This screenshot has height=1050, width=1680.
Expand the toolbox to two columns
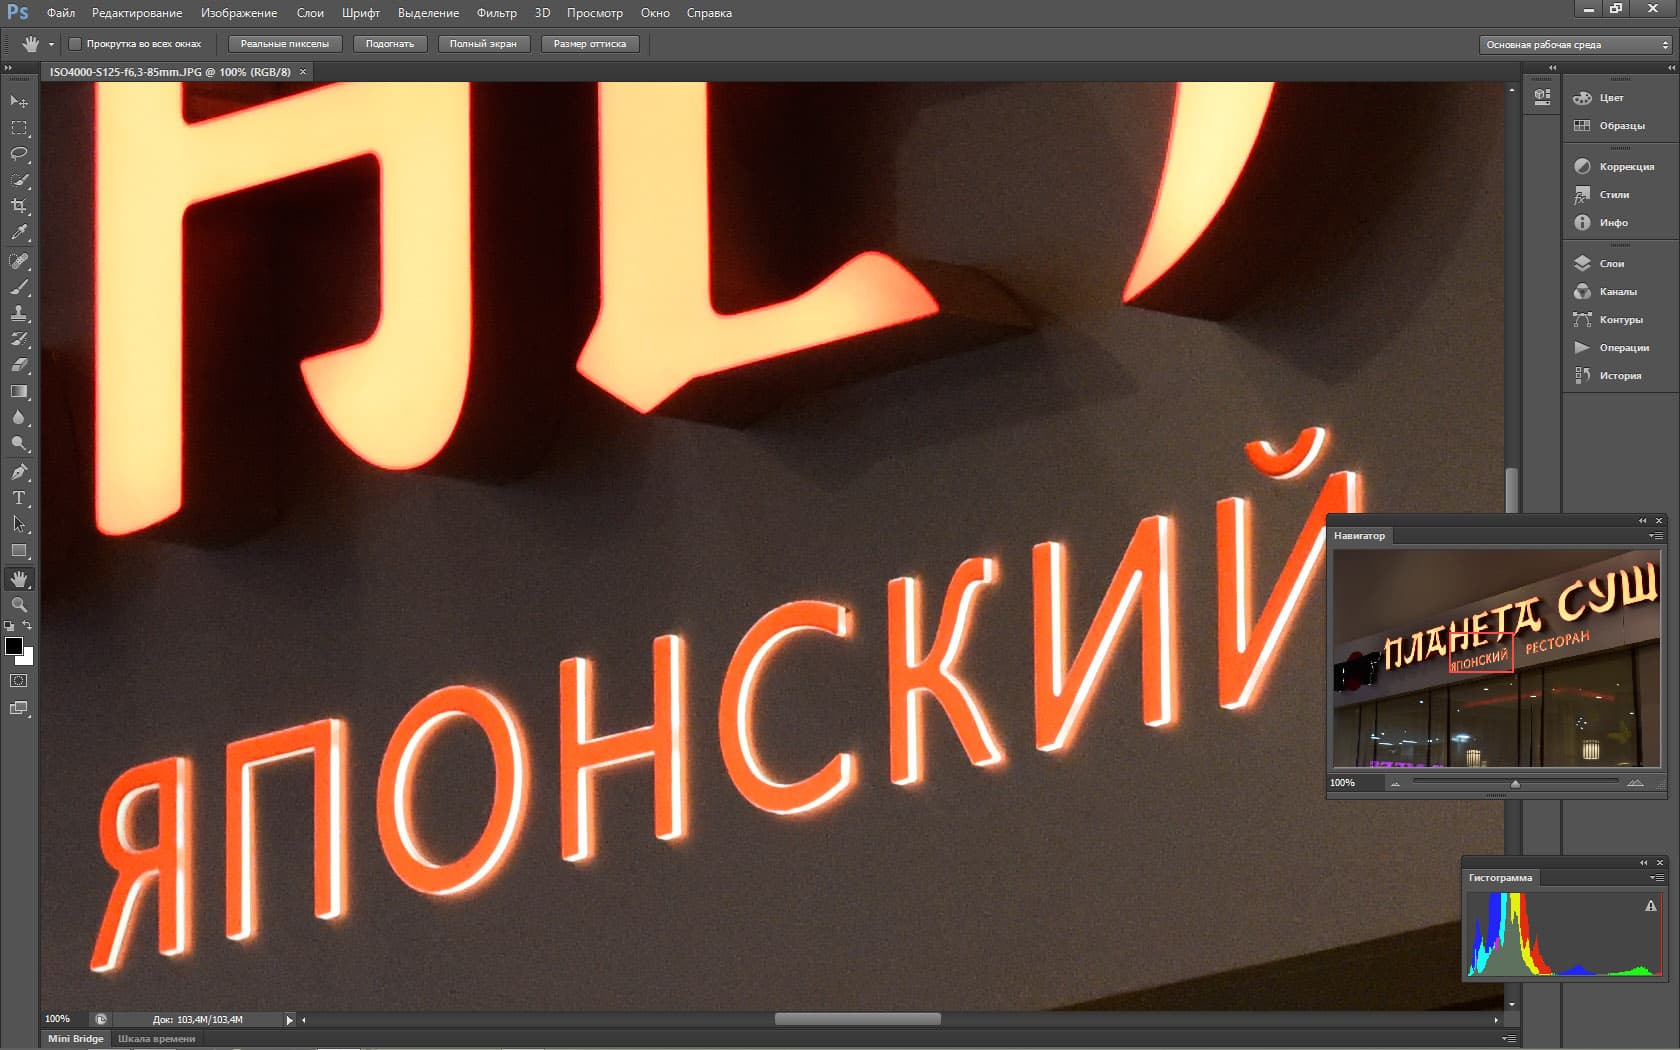point(8,68)
